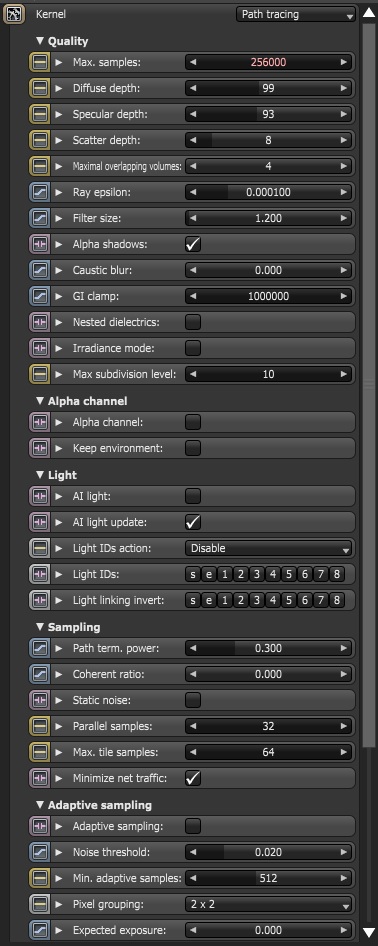
Task: Click the float pin icon beside Ray epsilon
Action: (39, 192)
